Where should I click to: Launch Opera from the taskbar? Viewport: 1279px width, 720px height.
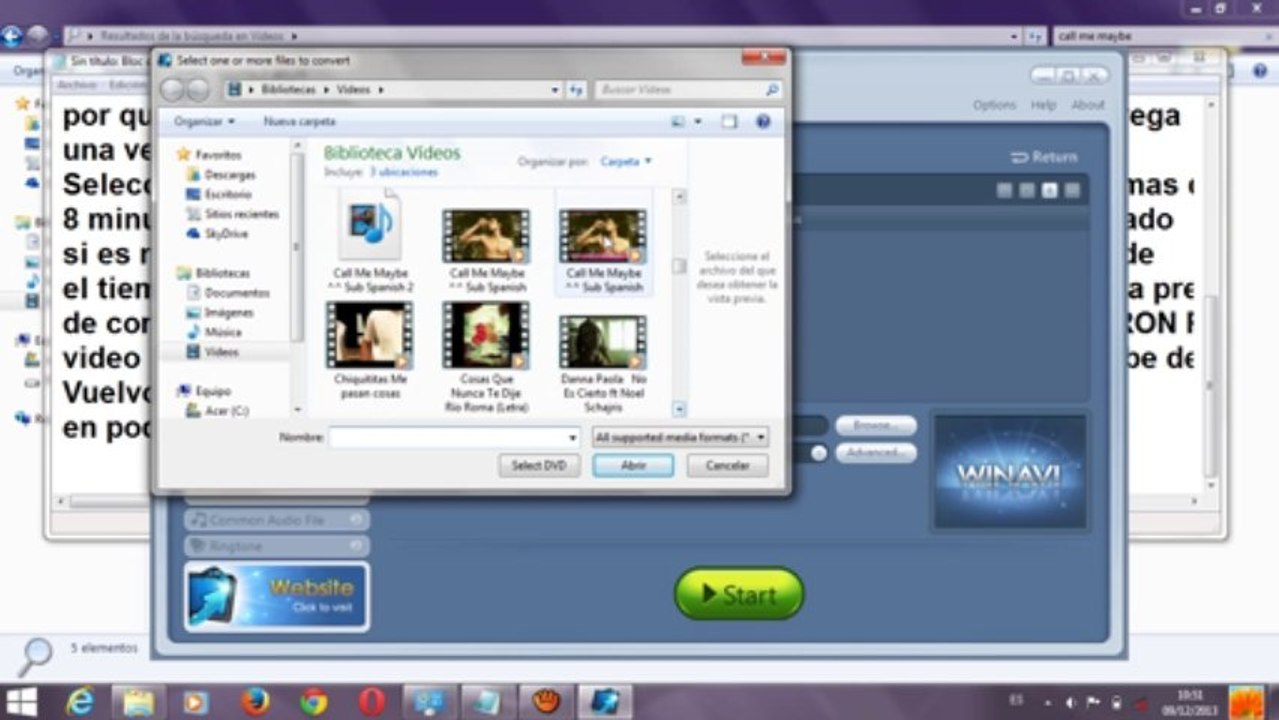click(x=371, y=702)
